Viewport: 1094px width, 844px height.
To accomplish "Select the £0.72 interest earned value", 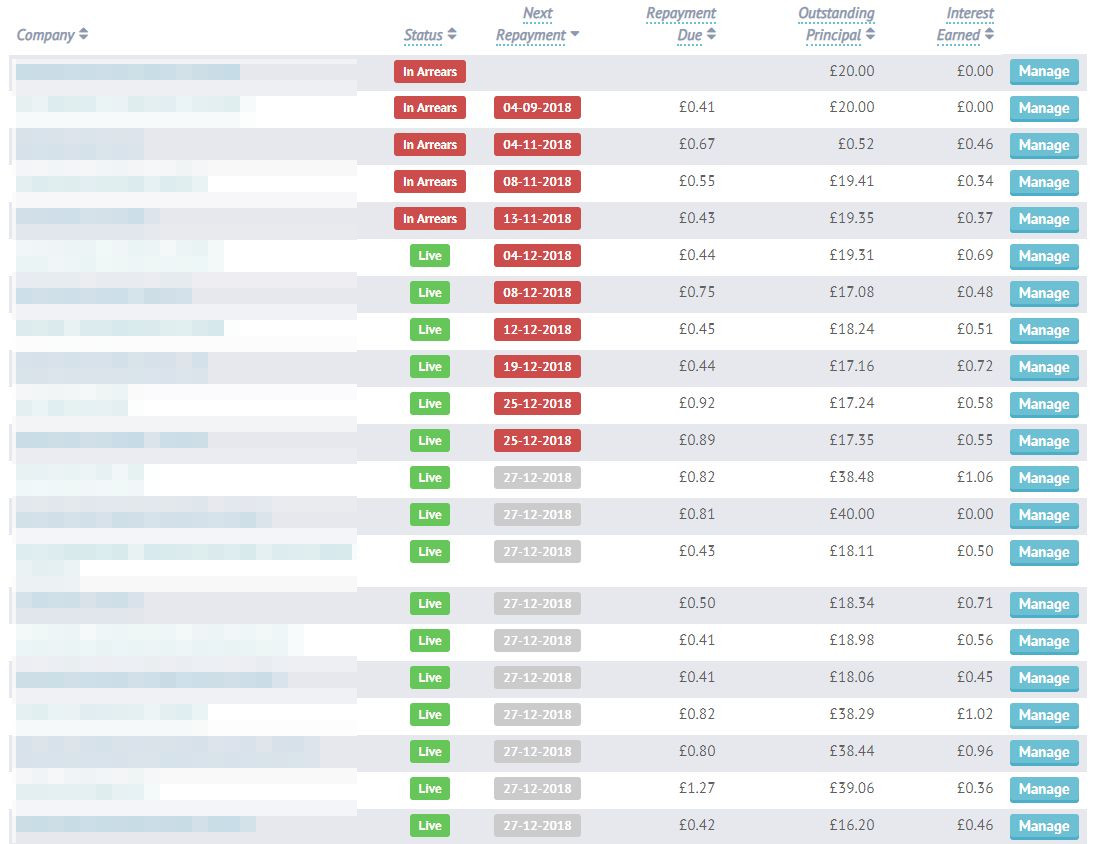I will (975, 366).
